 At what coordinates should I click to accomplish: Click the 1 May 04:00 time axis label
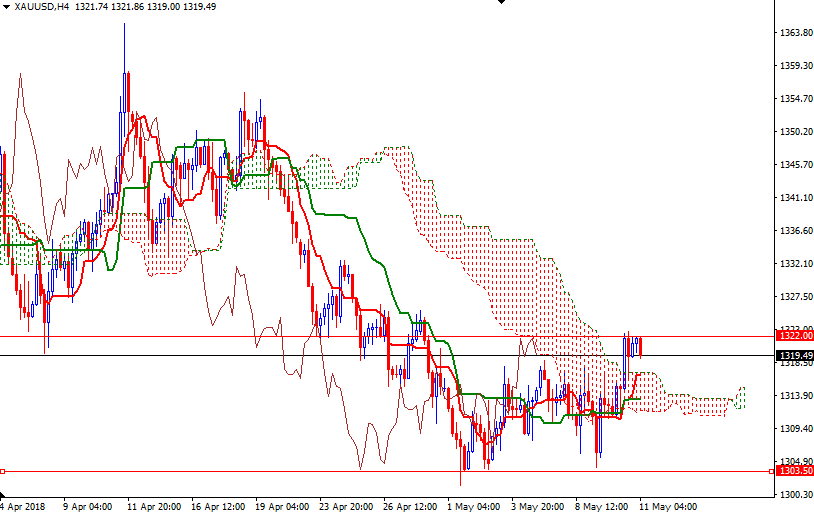tap(475, 506)
